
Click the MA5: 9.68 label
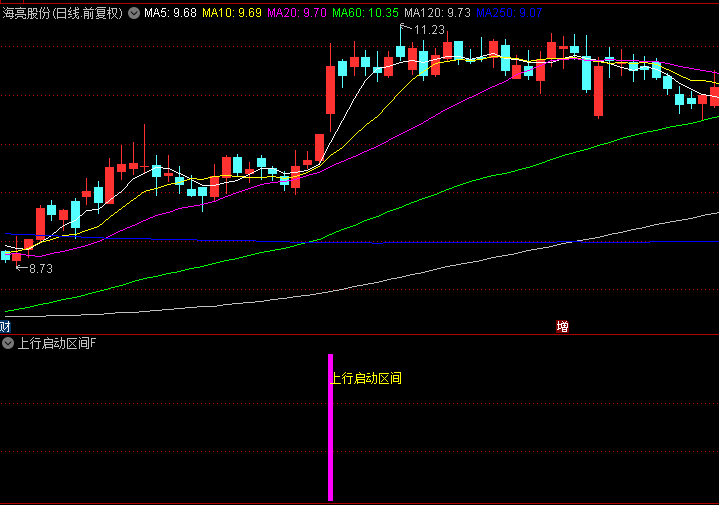pyautogui.click(x=171, y=13)
